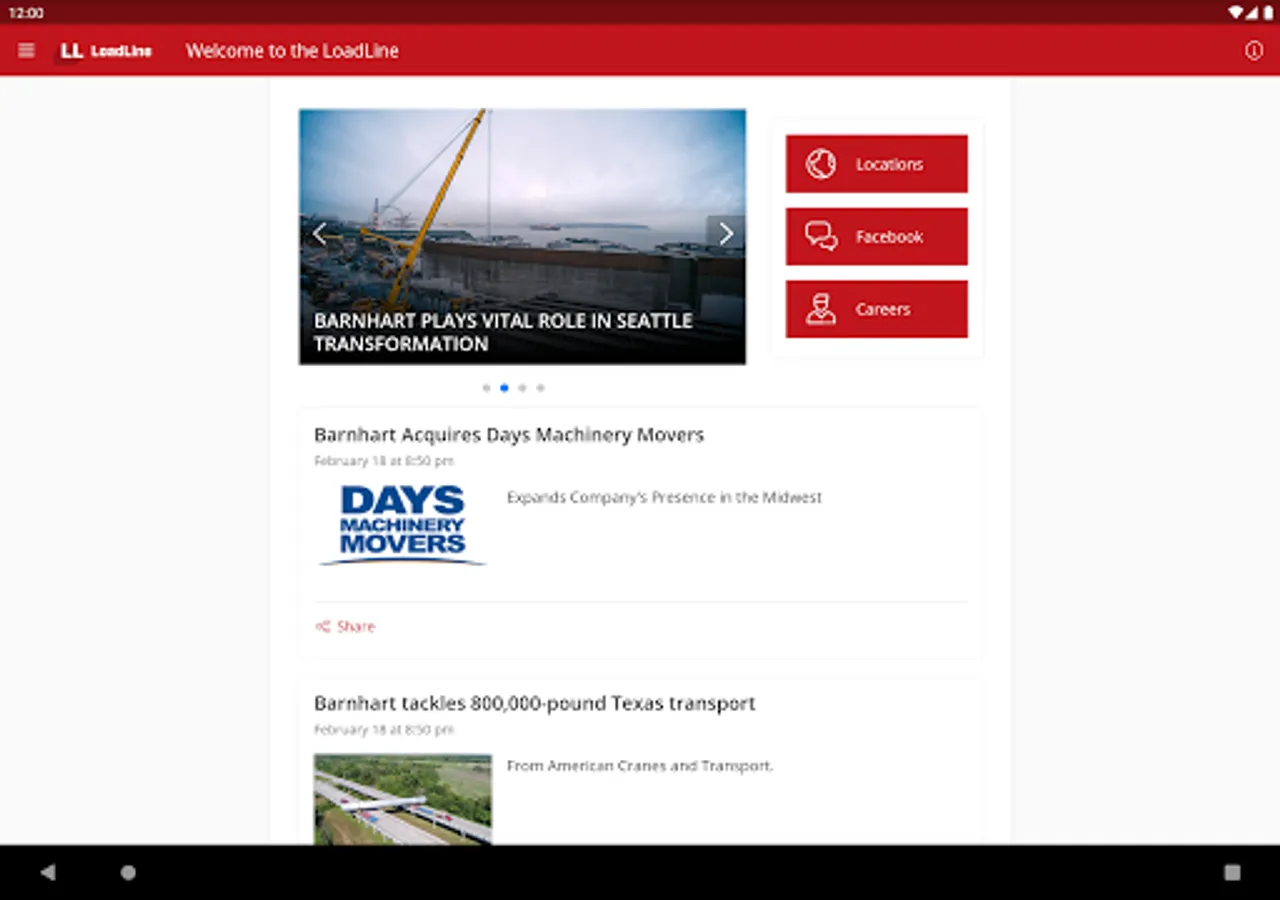Viewport: 1280px width, 900px height.
Task: Share the Days Machinery Movers article
Action: 345,627
